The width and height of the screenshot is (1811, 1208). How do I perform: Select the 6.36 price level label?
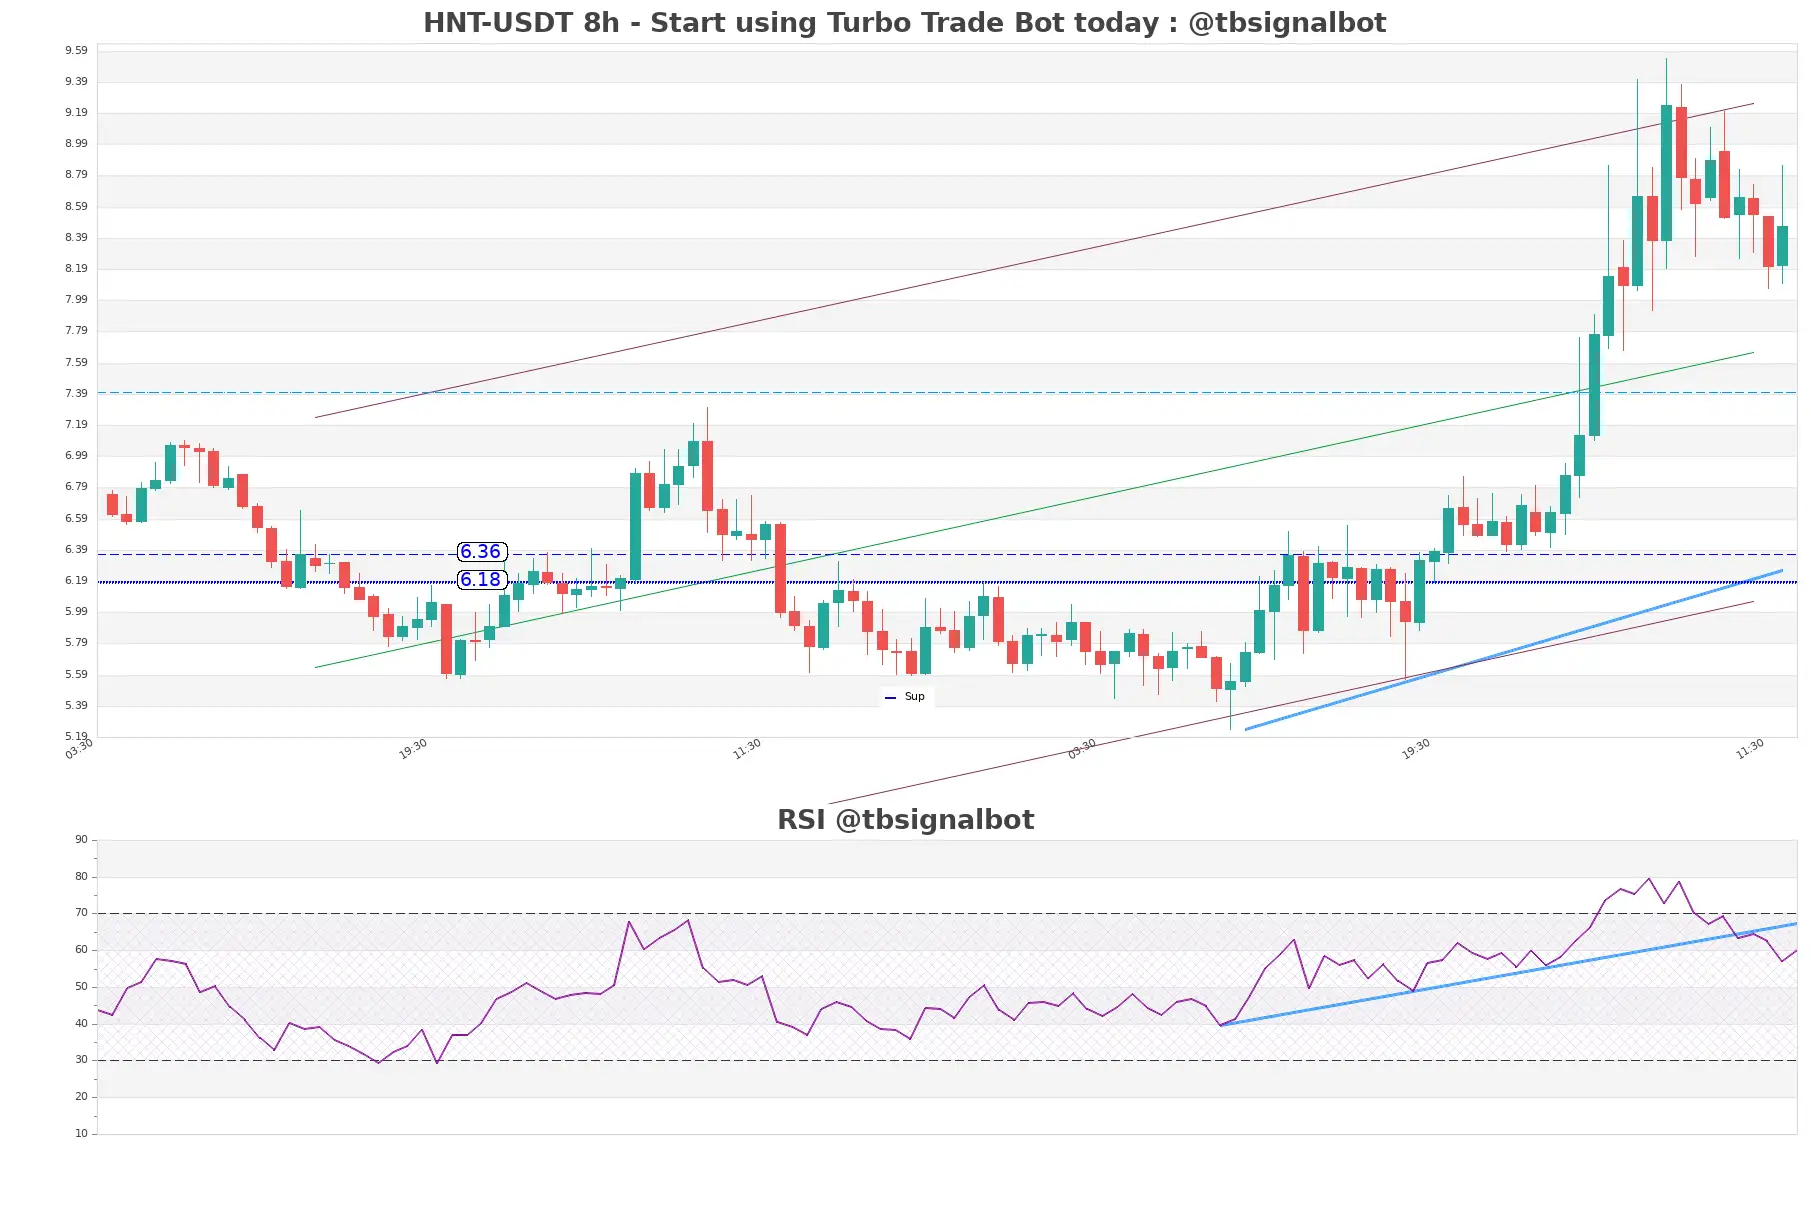481,552
